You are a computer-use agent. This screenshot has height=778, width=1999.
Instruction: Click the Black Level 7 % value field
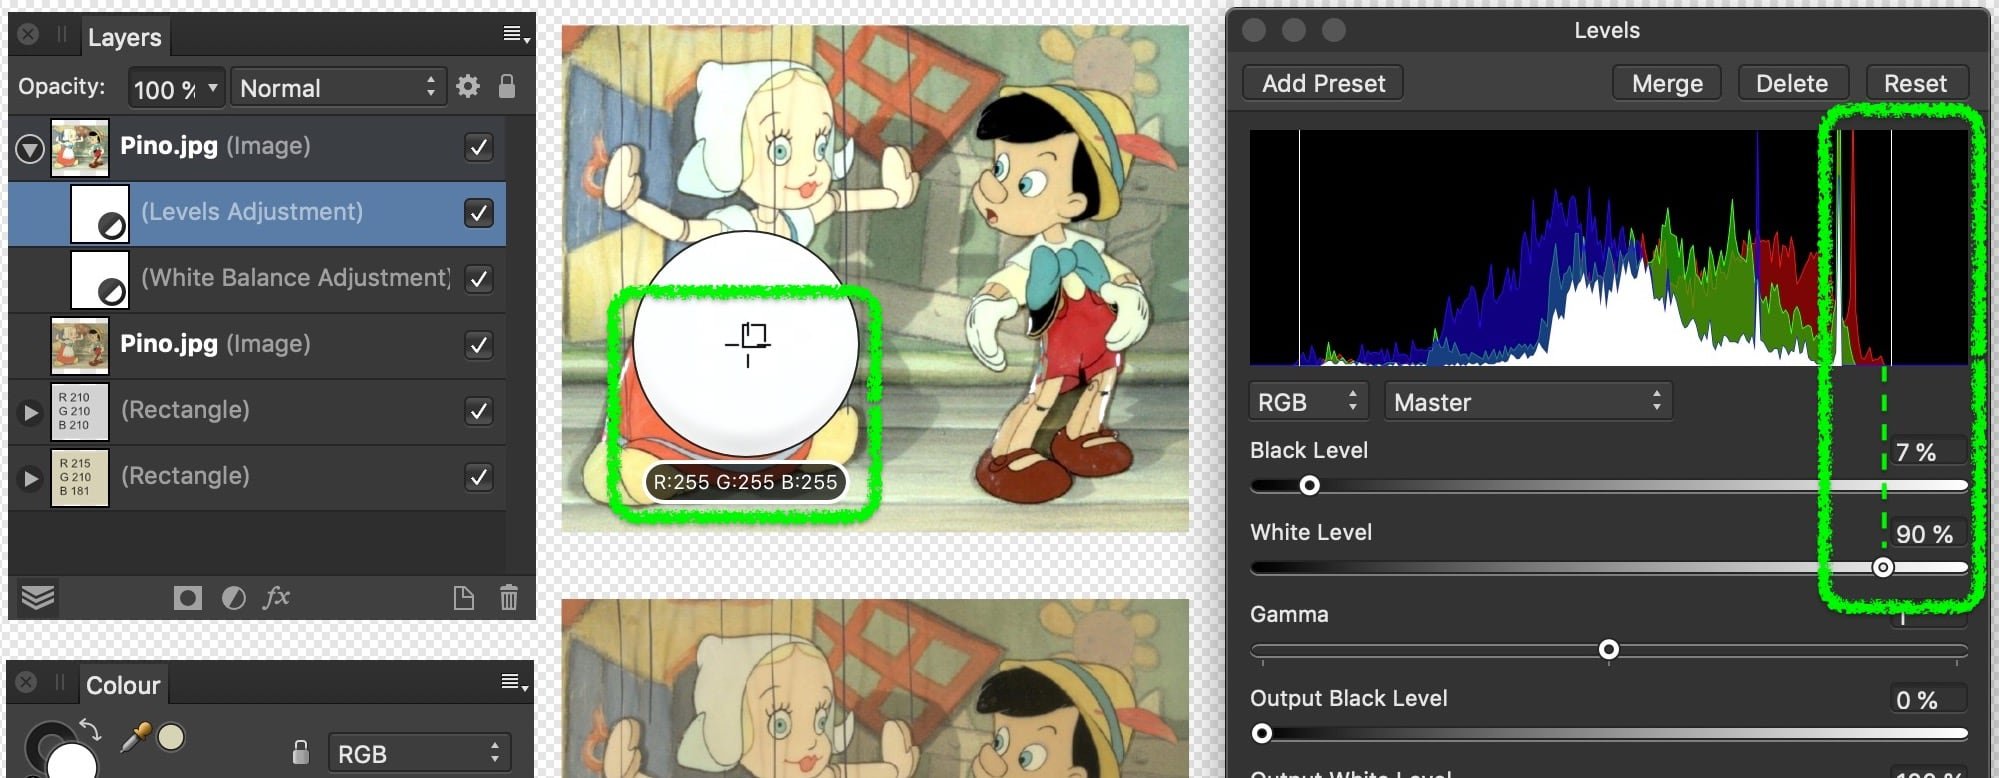pos(1928,452)
